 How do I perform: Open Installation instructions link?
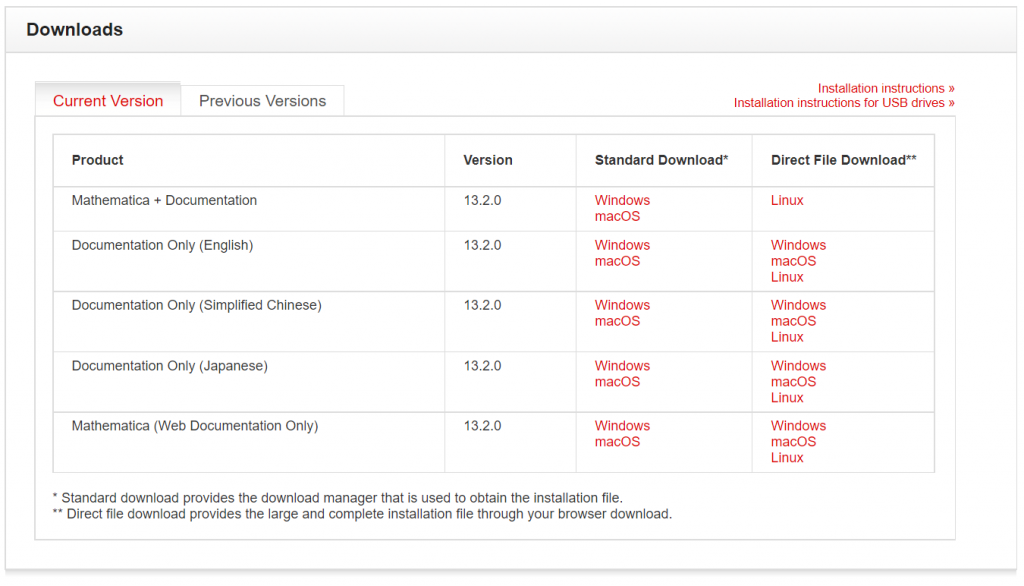pyautogui.click(x=884, y=88)
